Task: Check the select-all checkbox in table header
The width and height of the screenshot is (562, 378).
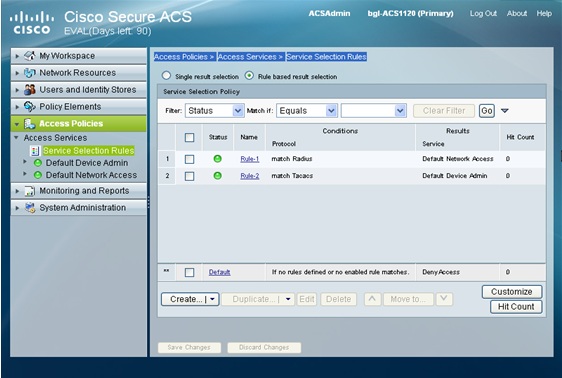Action: (190, 137)
